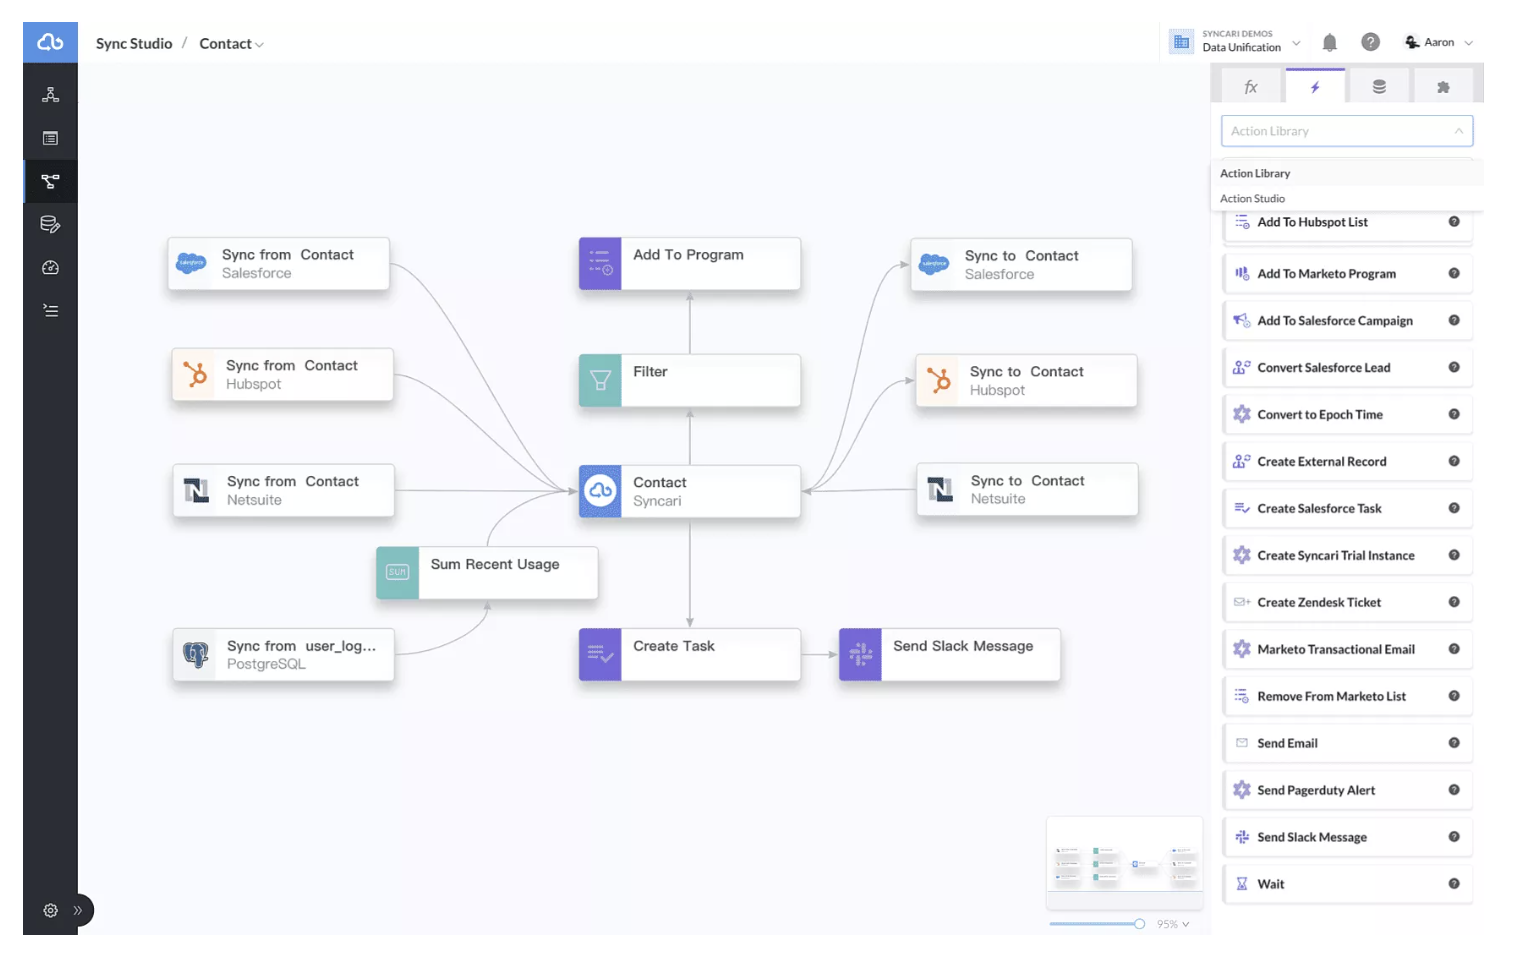
Task: Click the Syncari cloud logo
Action: click(x=50, y=42)
